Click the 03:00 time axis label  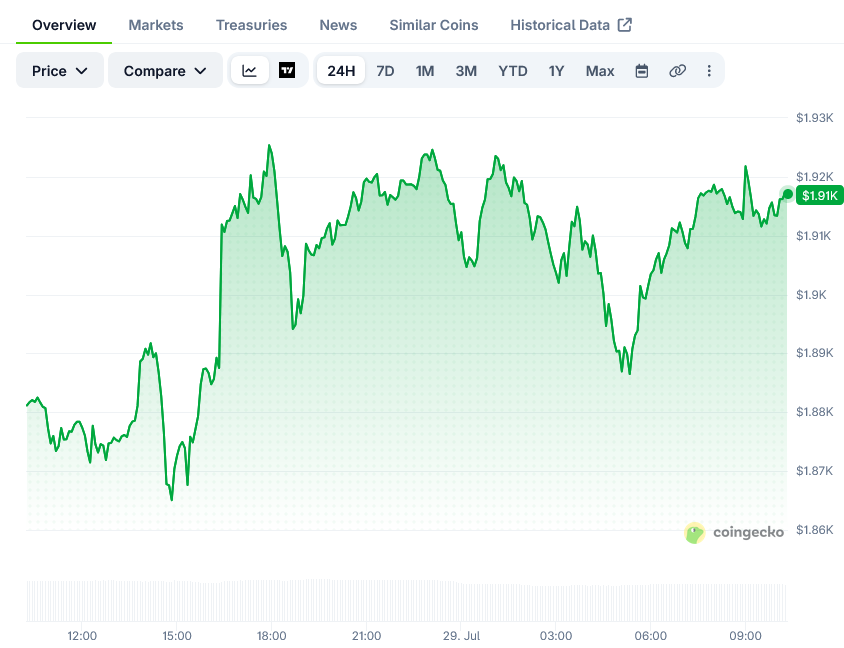(556, 636)
